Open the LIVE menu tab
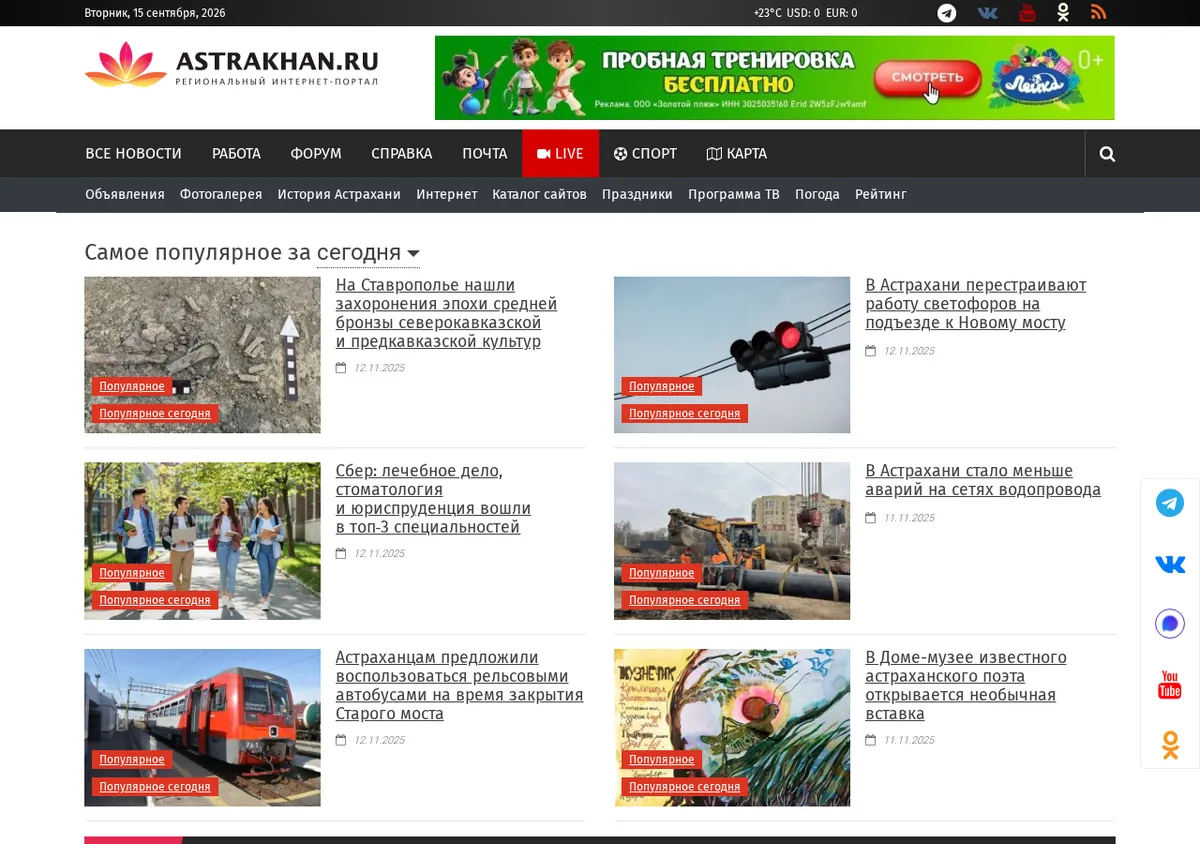The width and height of the screenshot is (1200, 844). [x=560, y=154]
